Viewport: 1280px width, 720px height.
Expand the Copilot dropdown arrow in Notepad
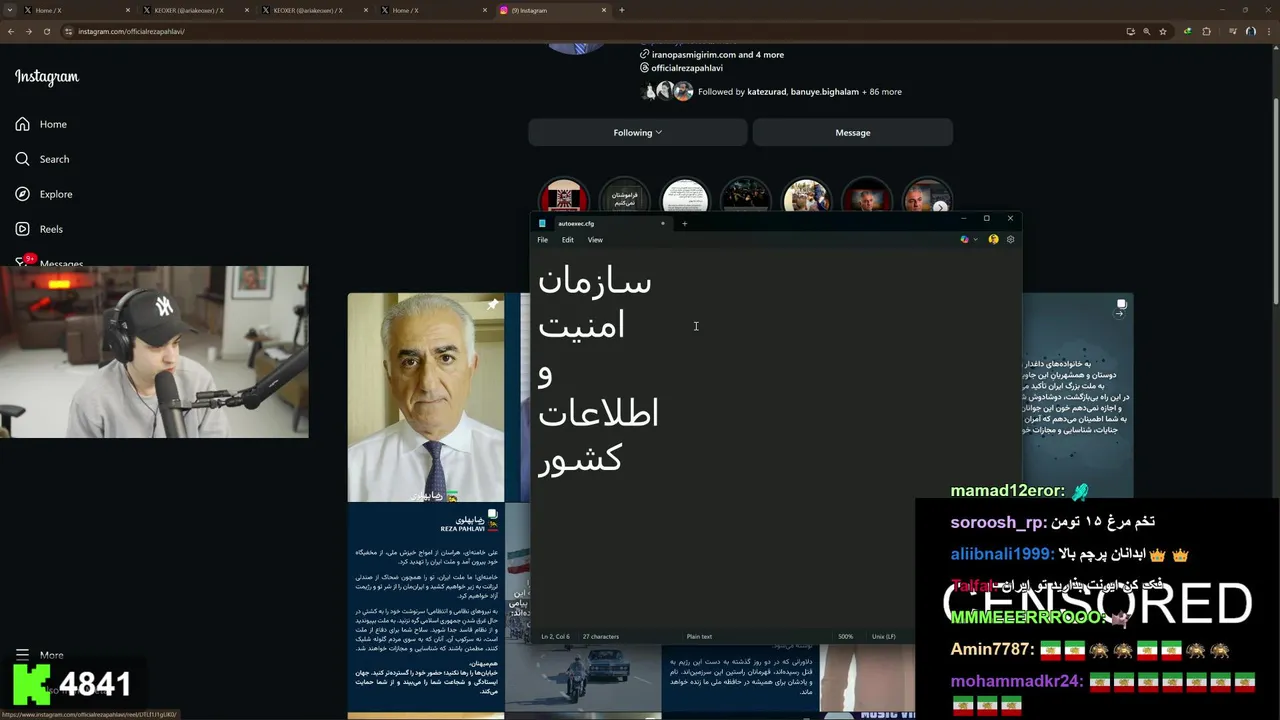tap(975, 240)
